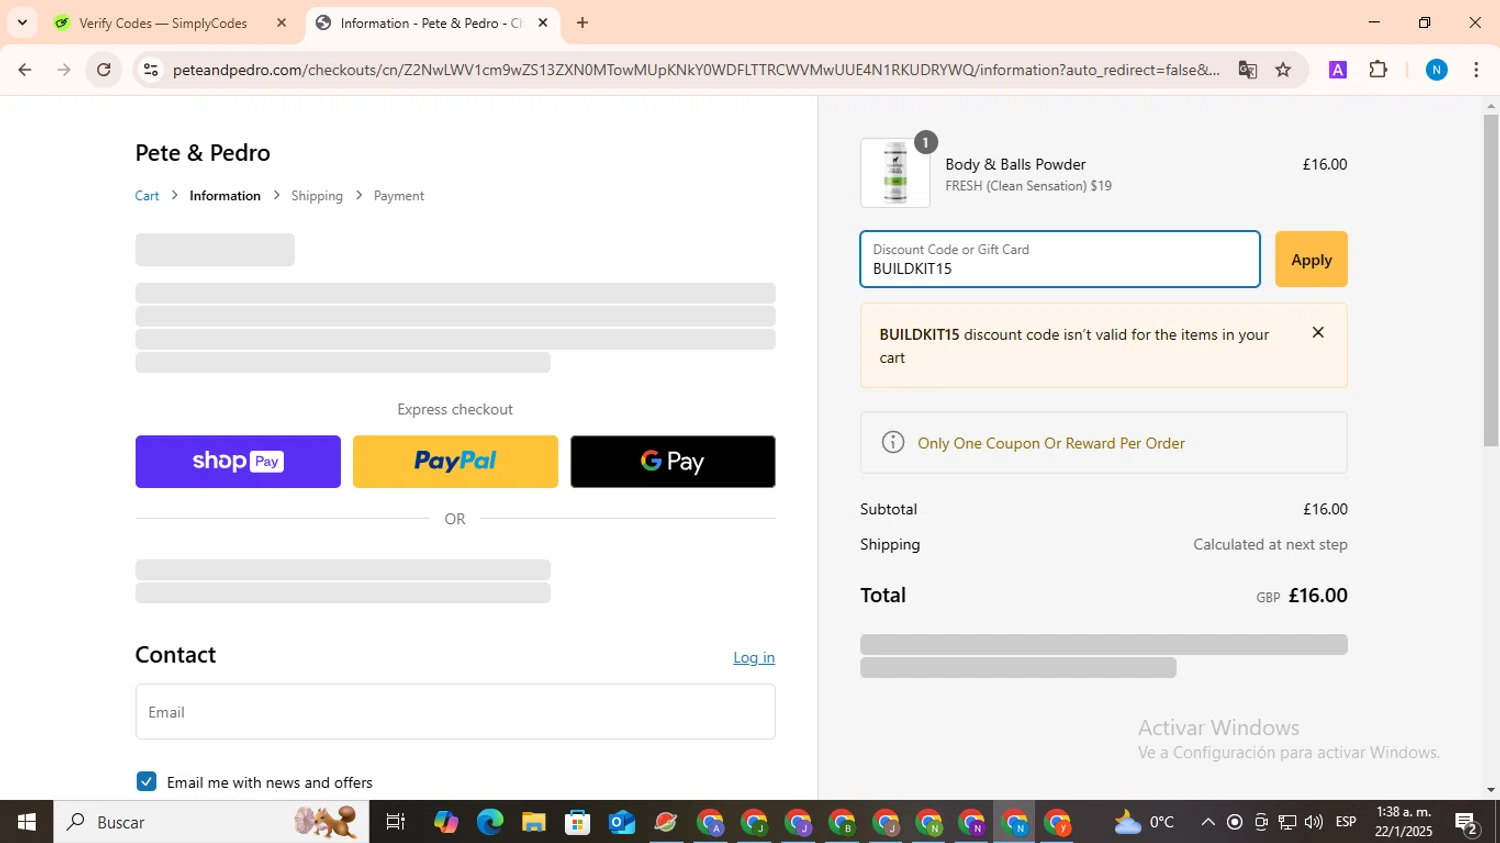Open Google Translate page icon

coord(1247,69)
